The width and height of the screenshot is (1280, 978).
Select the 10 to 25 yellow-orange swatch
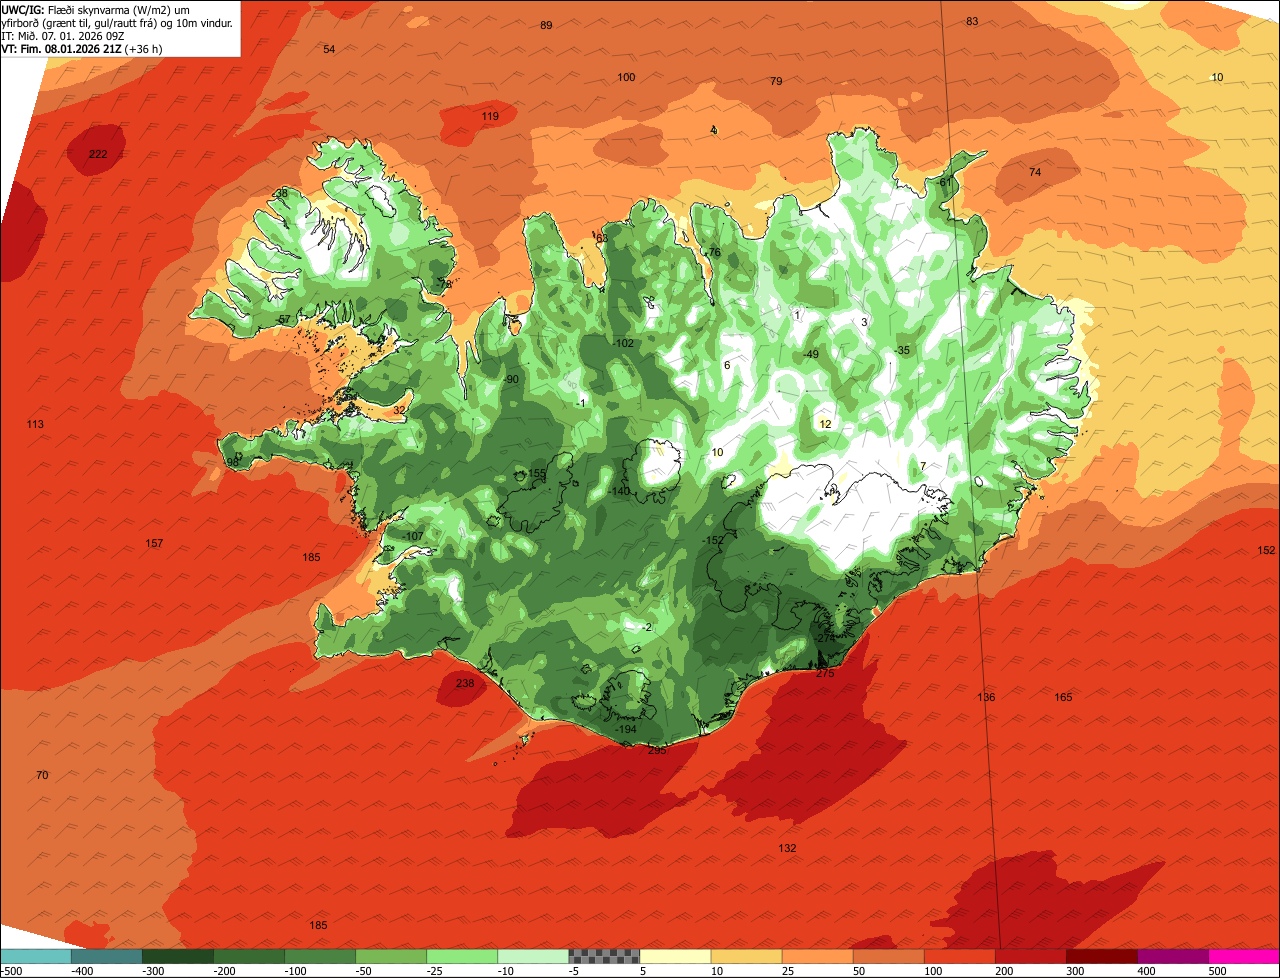pos(746,956)
